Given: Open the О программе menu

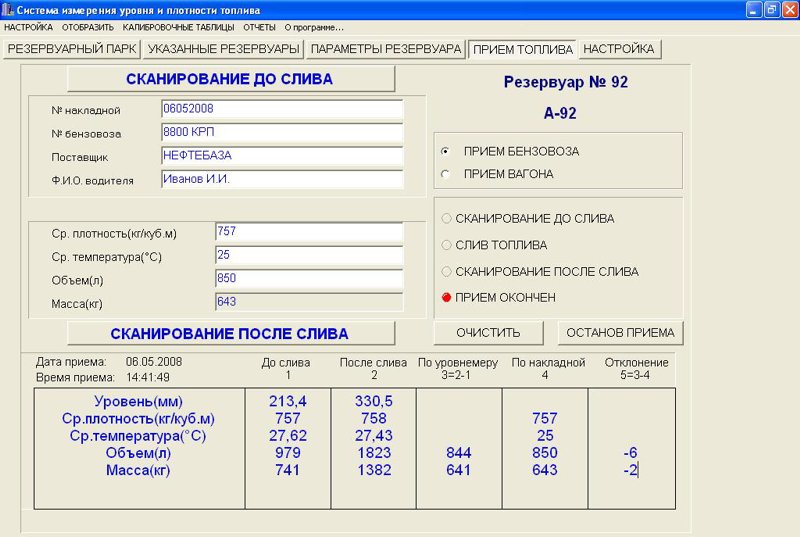Looking at the screenshot, I should (x=314, y=27).
